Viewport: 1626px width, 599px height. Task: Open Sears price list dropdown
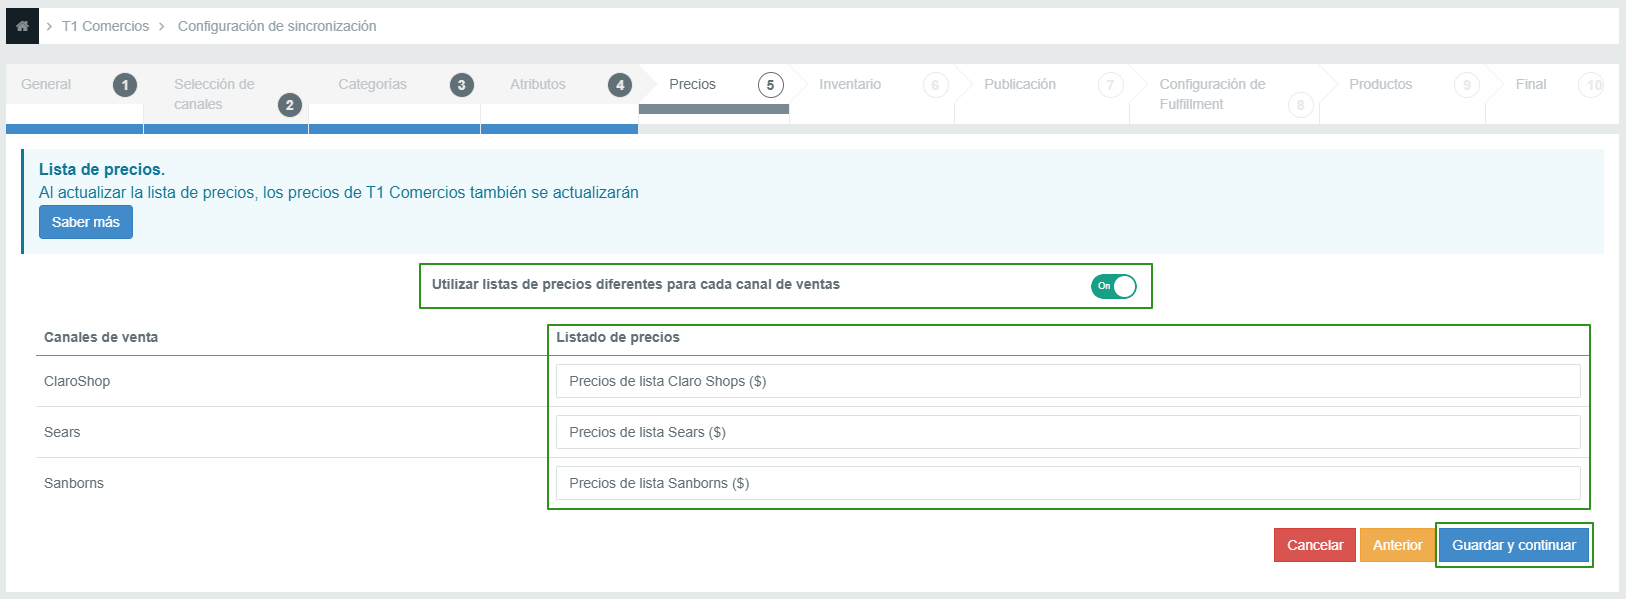1068,432
